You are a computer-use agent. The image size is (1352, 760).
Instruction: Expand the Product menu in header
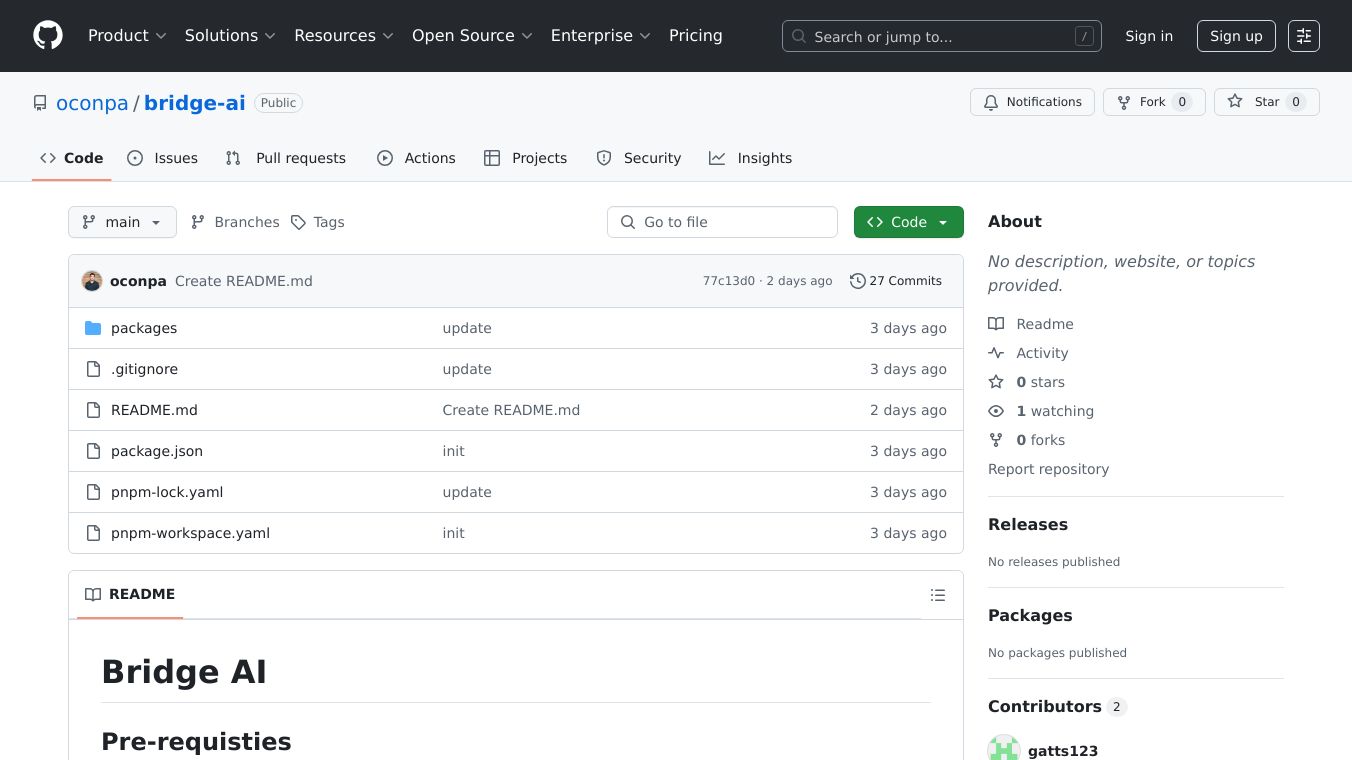click(x=127, y=36)
